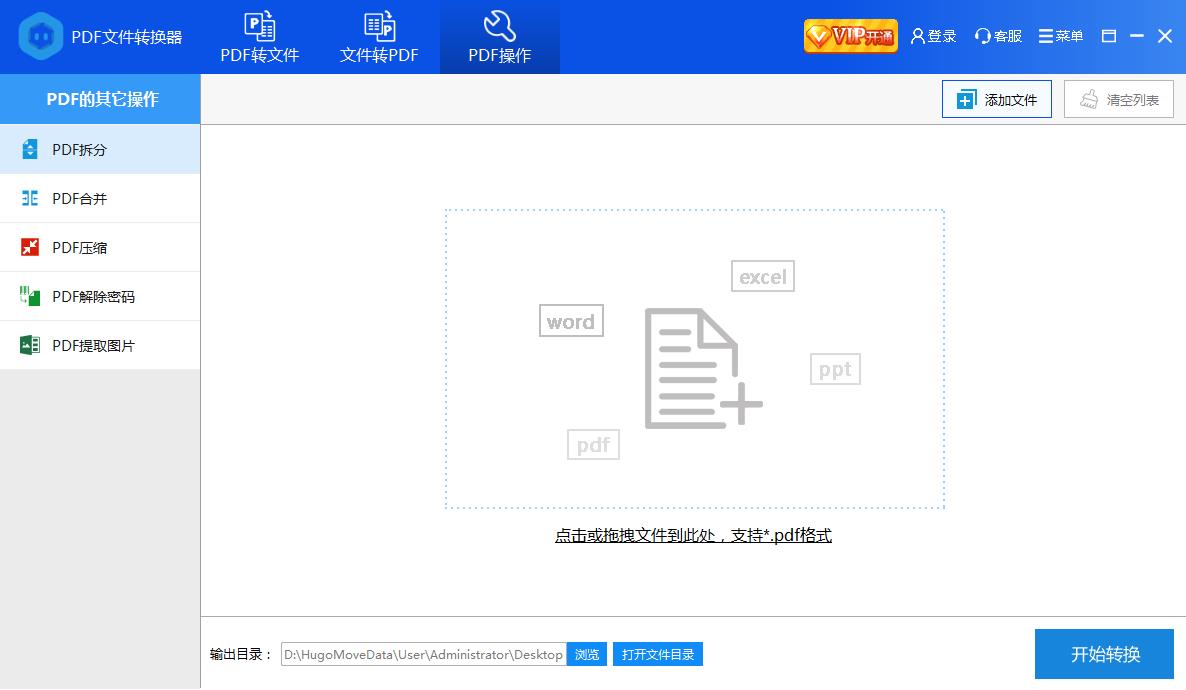Click the 点击或拖拽文件到此处 link
The width and height of the screenshot is (1186, 690).
click(x=693, y=535)
